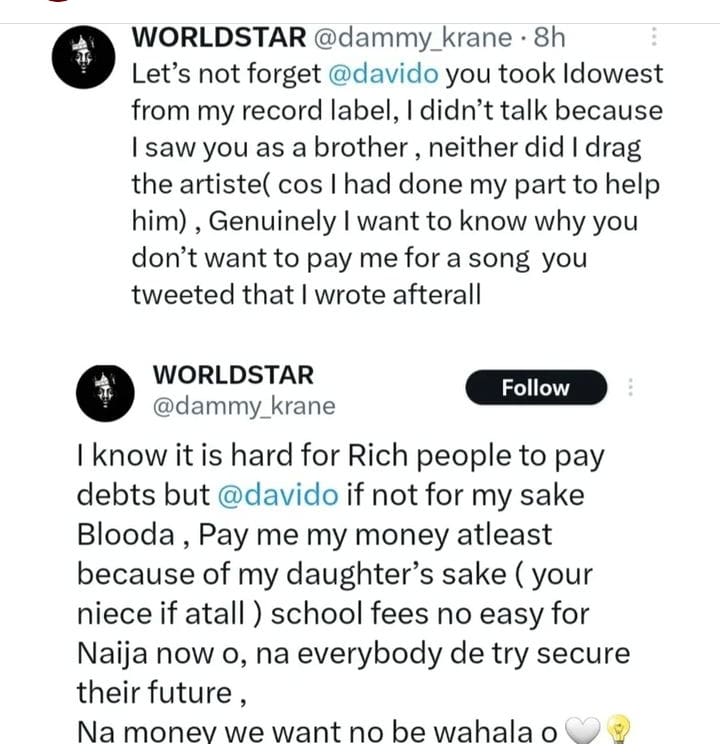Click the @dammy_krane handle under the second WORLDSTAR name
This screenshot has width=720, height=756.
pos(243,406)
